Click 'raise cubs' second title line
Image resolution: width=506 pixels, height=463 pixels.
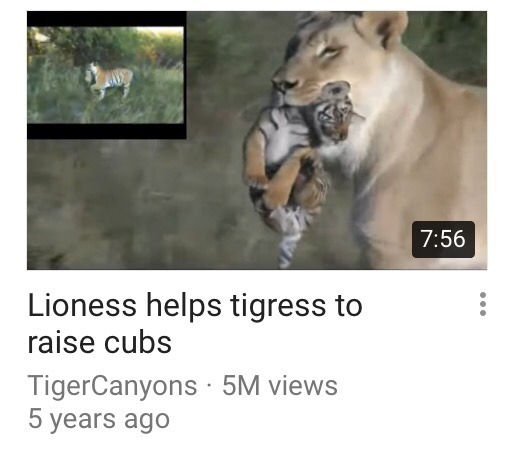[99, 342]
